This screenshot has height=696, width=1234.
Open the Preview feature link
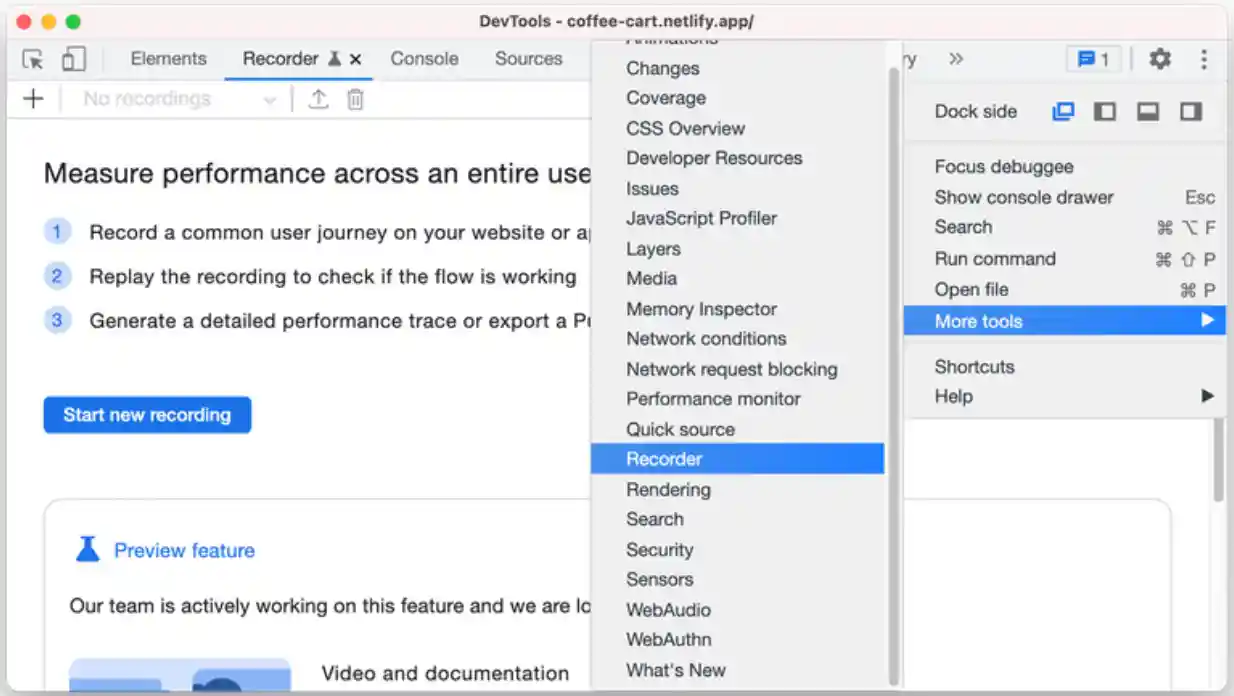pyautogui.click(x=184, y=550)
